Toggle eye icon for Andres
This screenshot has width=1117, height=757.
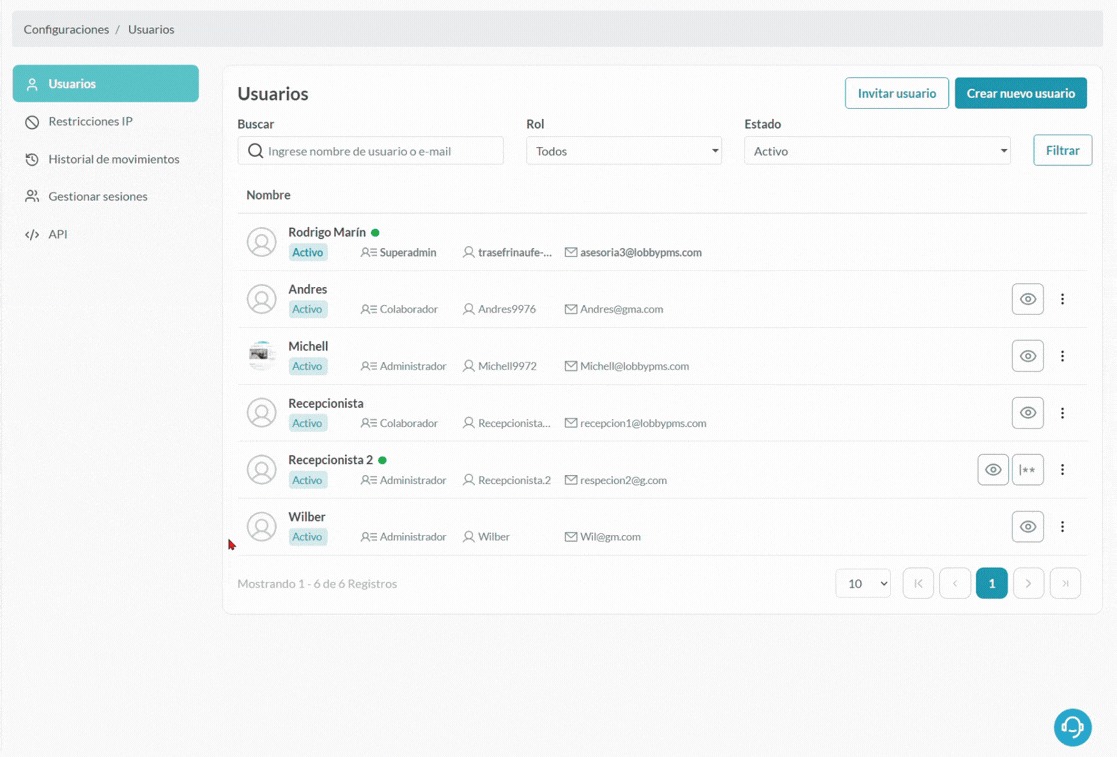click(x=1027, y=299)
